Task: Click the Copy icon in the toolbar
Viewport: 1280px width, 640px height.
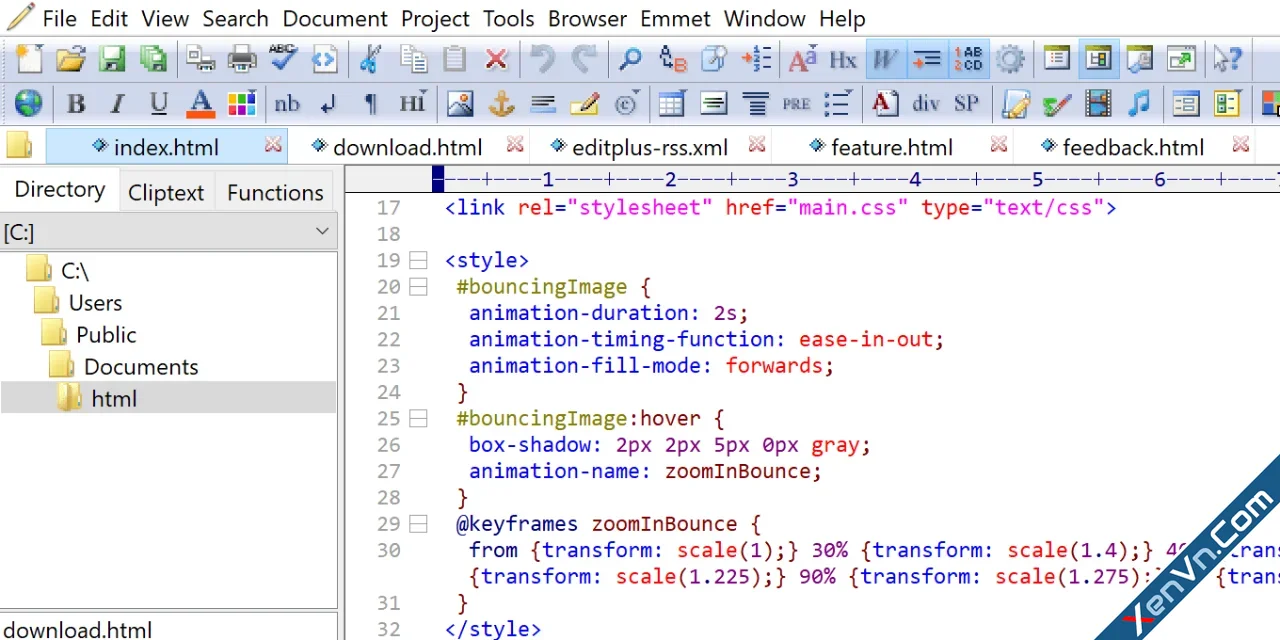Action: coord(413,59)
